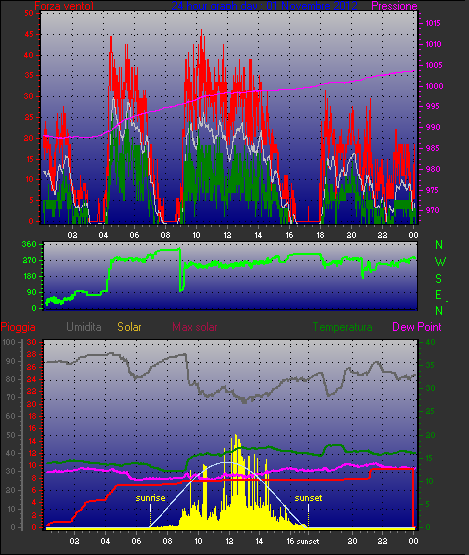The width and height of the screenshot is (469, 555).
Task: Select the 980 pressure axis value
Action: pyautogui.click(x=432, y=169)
